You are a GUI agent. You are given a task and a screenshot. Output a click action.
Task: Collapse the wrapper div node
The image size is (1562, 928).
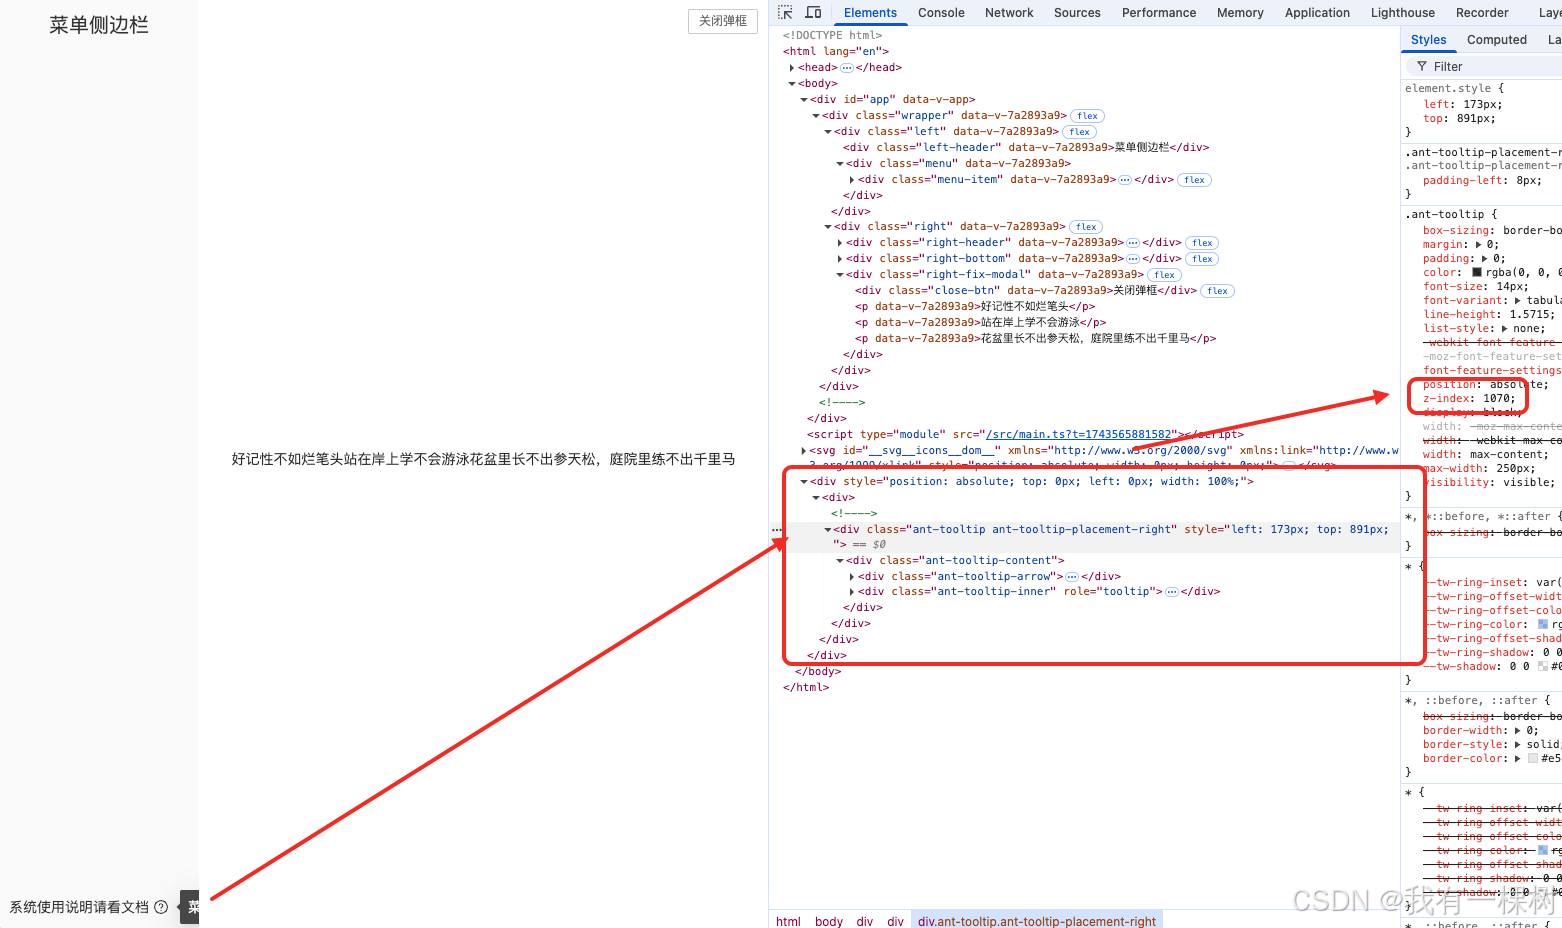point(816,116)
